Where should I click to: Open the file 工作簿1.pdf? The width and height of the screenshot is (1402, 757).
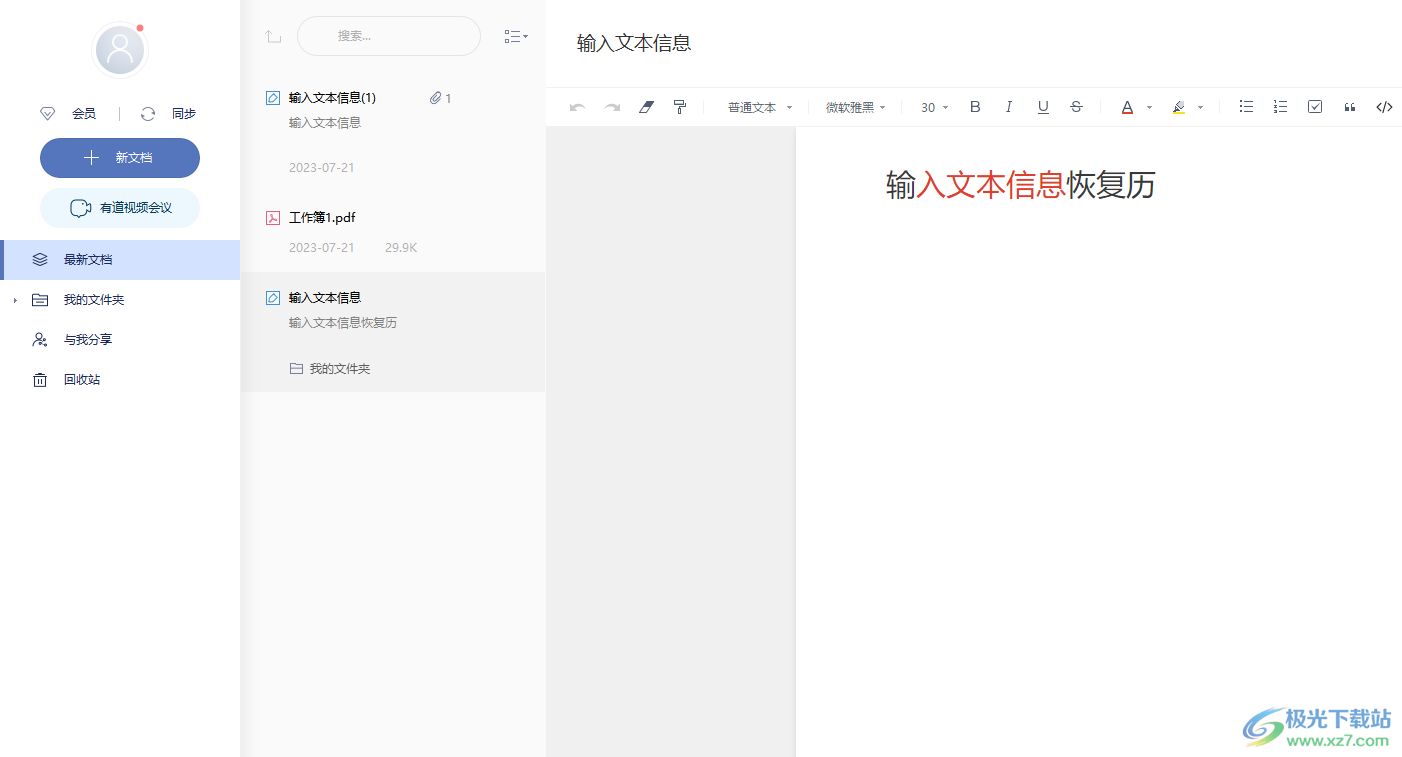pos(393,232)
